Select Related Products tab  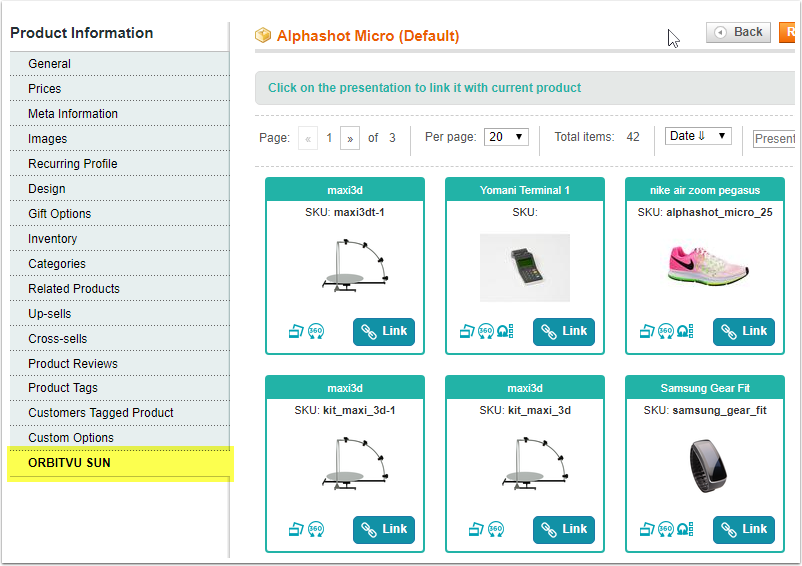coord(120,289)
